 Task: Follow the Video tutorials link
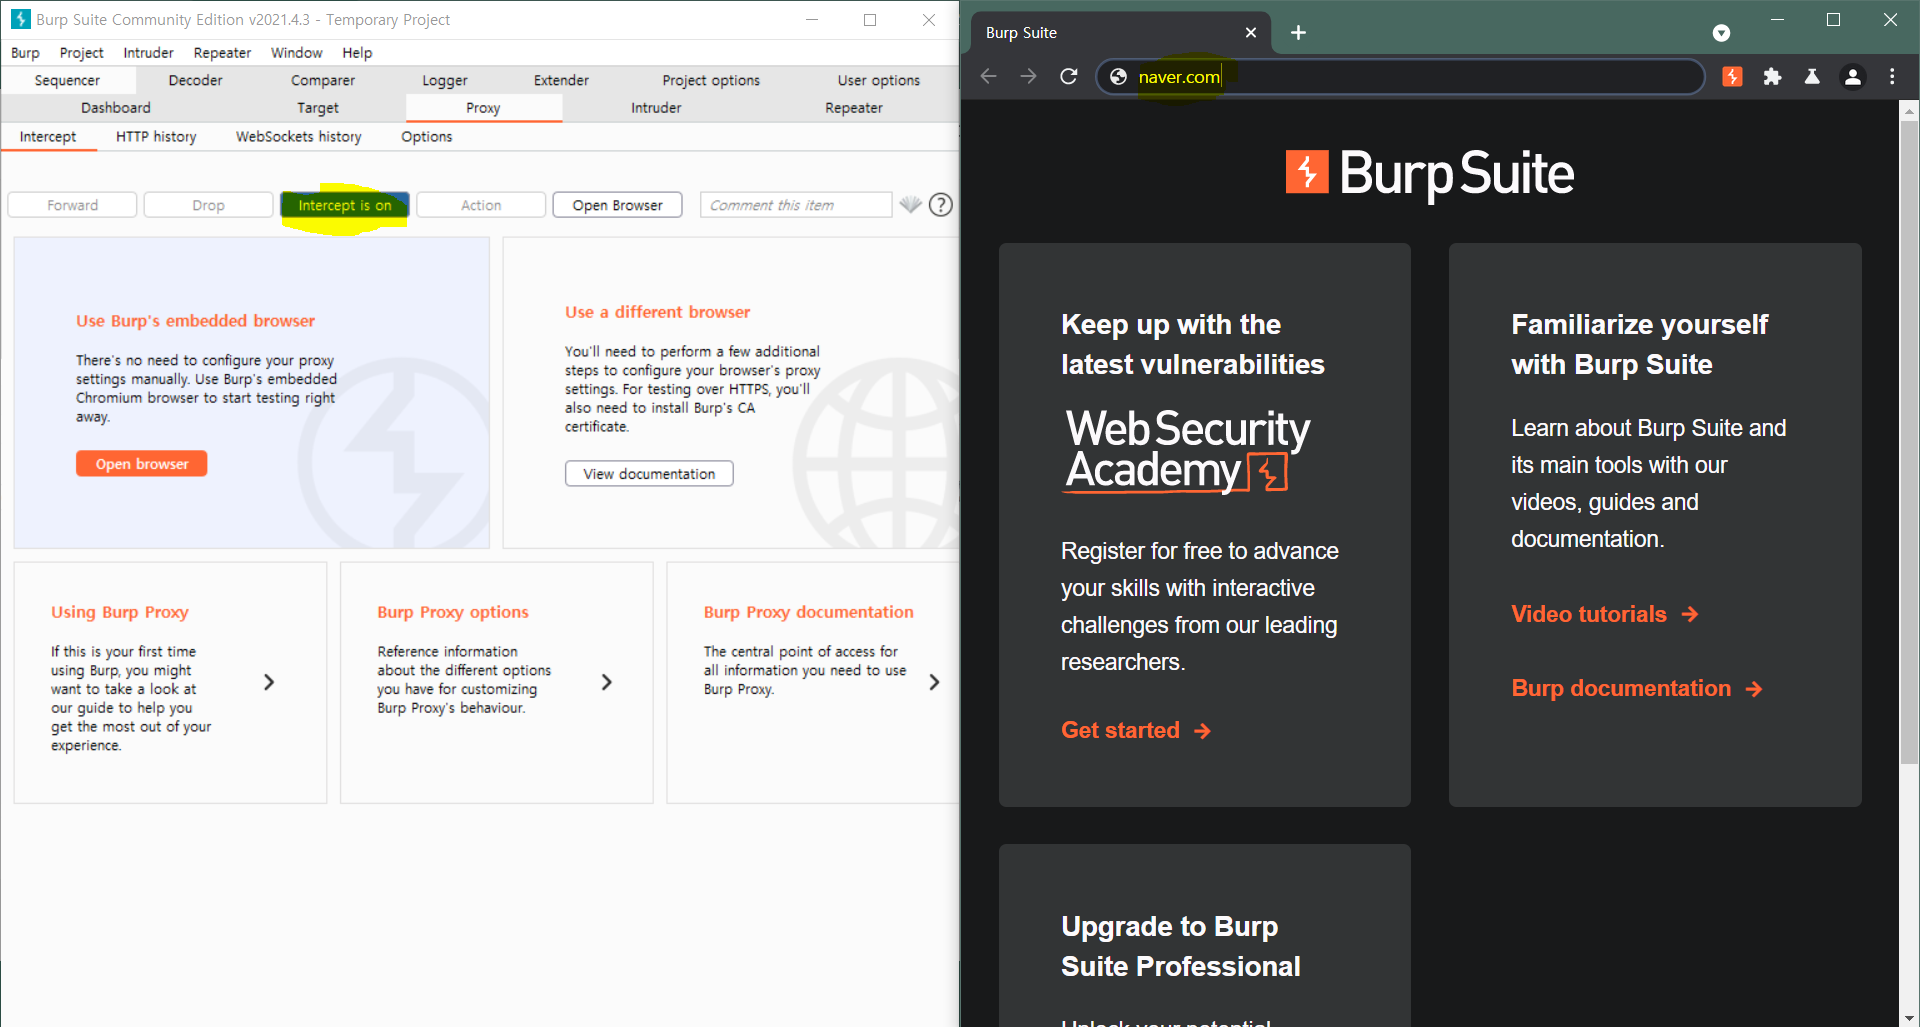1605,615
